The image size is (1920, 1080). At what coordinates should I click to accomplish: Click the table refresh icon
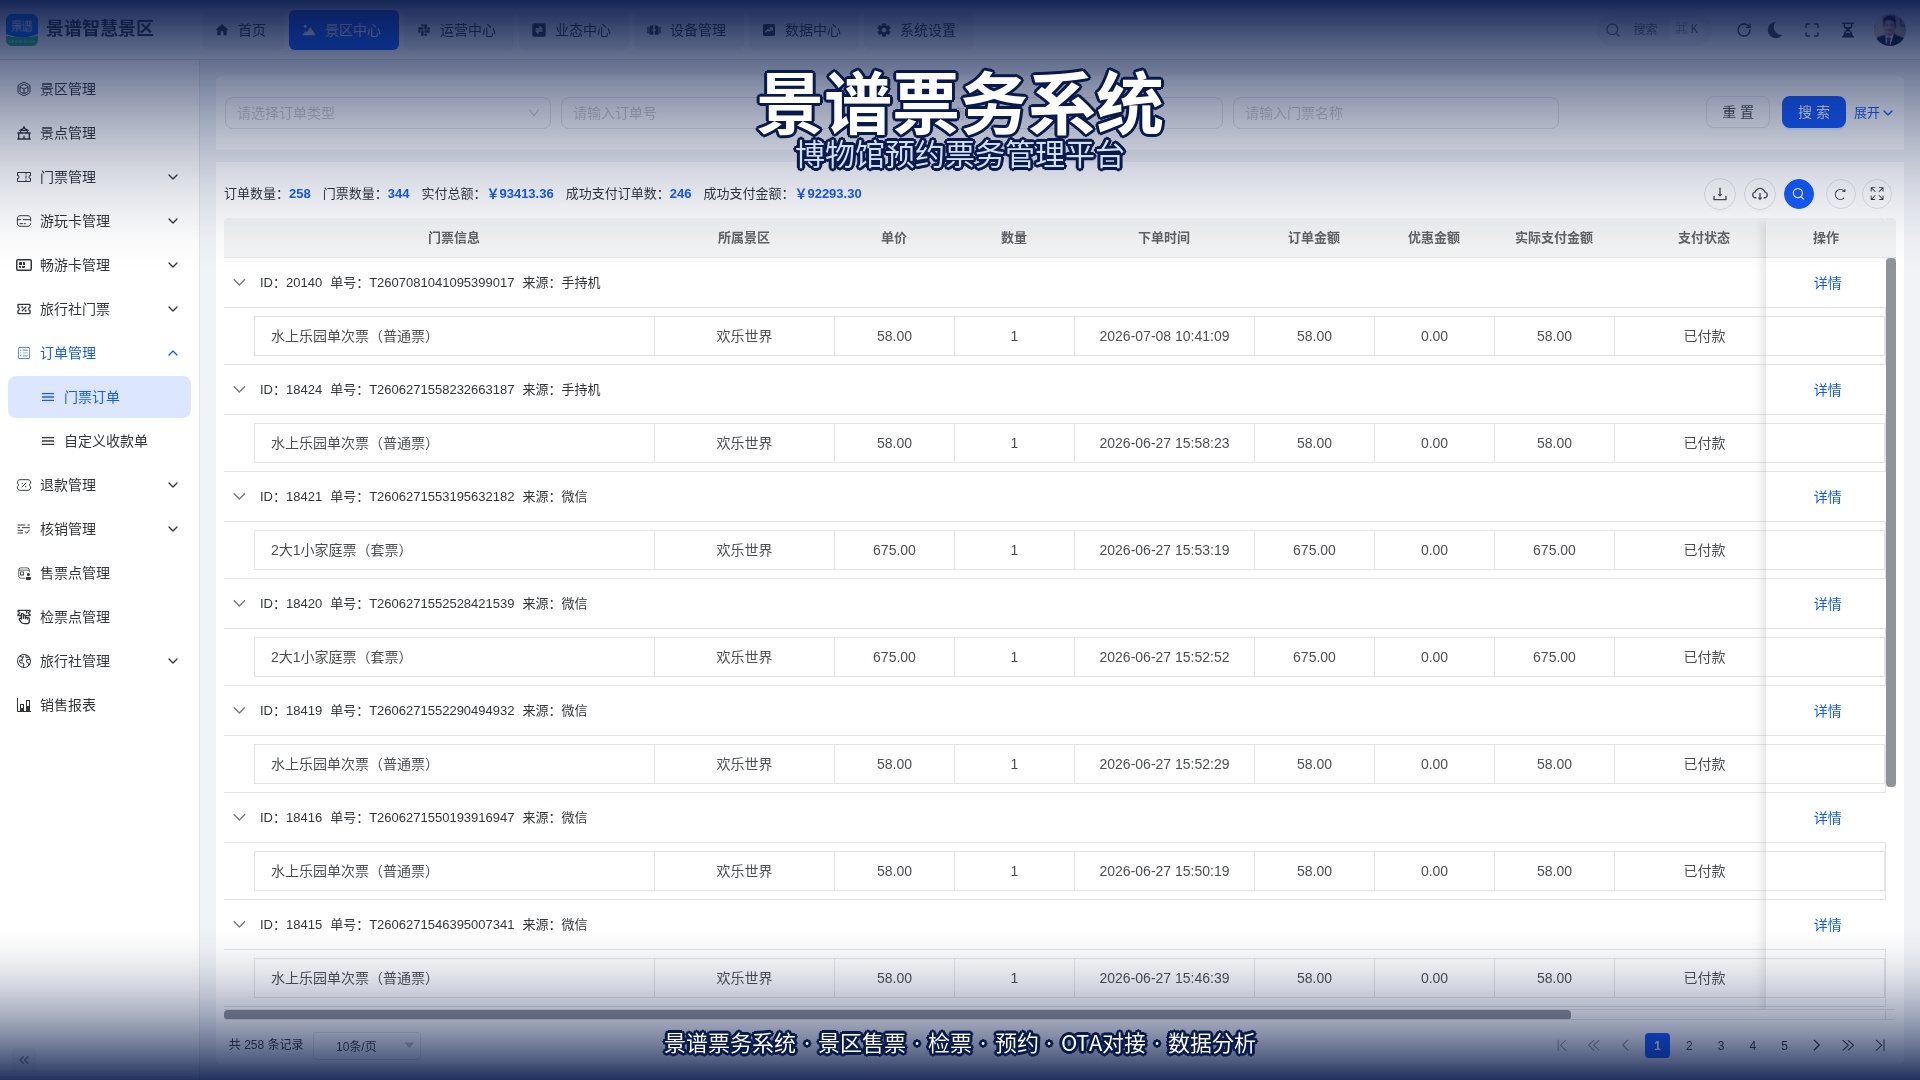click(1840, 194)
